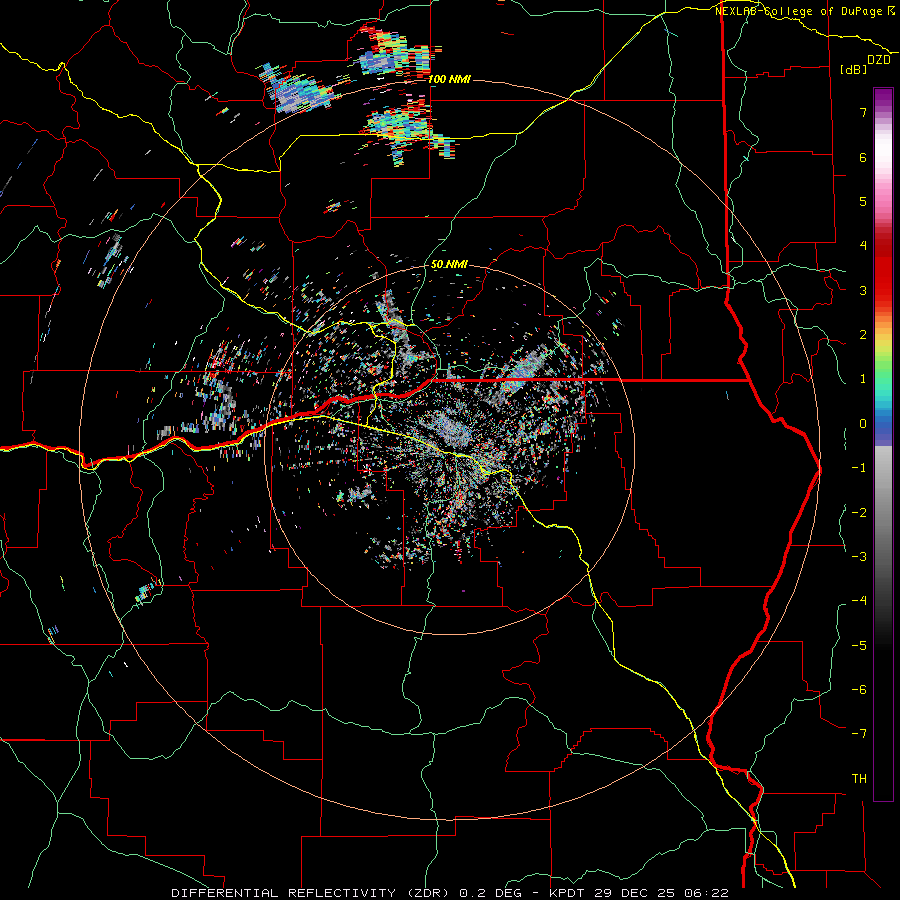The width and height of the screenshot is (900, 900).
Task: Click the 0 value on the color scale
Action: click(x=863, y=424)
